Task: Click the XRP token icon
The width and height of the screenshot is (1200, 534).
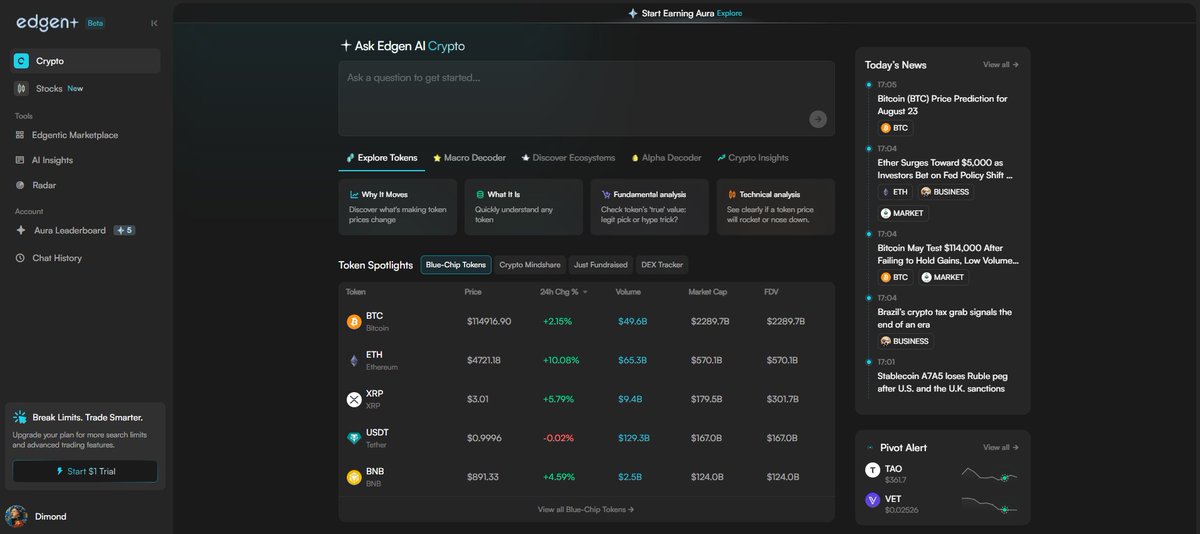Action: [353, 399]
